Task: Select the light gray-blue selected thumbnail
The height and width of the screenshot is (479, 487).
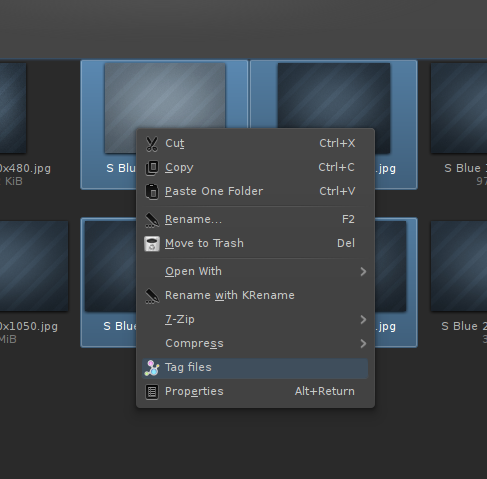Action: 165,96
